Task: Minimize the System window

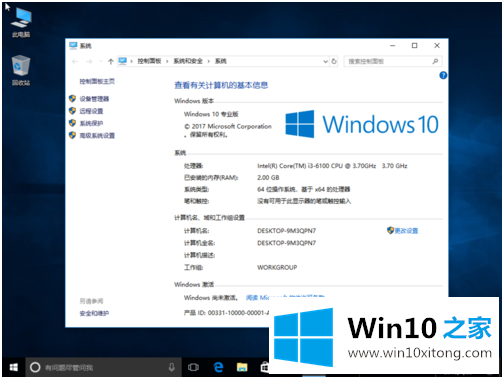Action: click(393, 46)
